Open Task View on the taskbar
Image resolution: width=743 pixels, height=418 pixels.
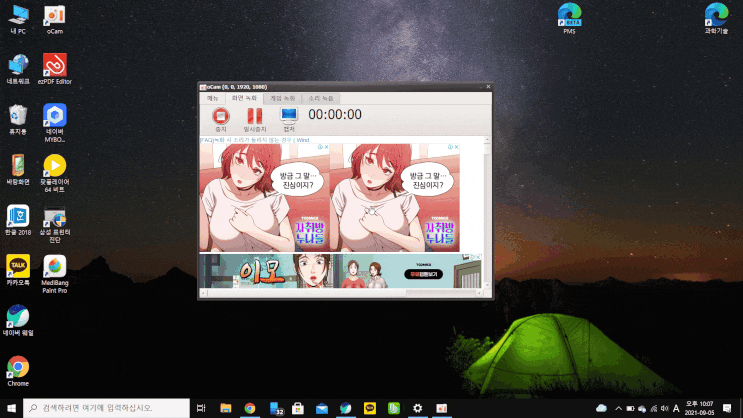pos(201,408)
